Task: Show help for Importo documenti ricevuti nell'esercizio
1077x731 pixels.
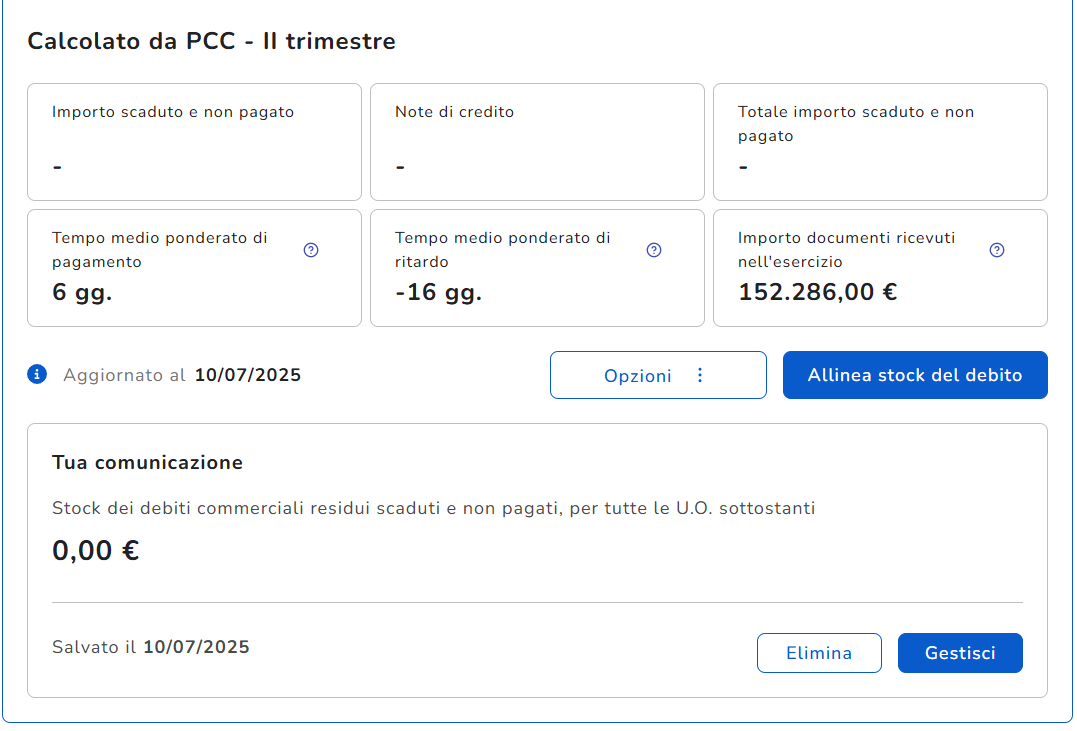Action: (997, 250)
